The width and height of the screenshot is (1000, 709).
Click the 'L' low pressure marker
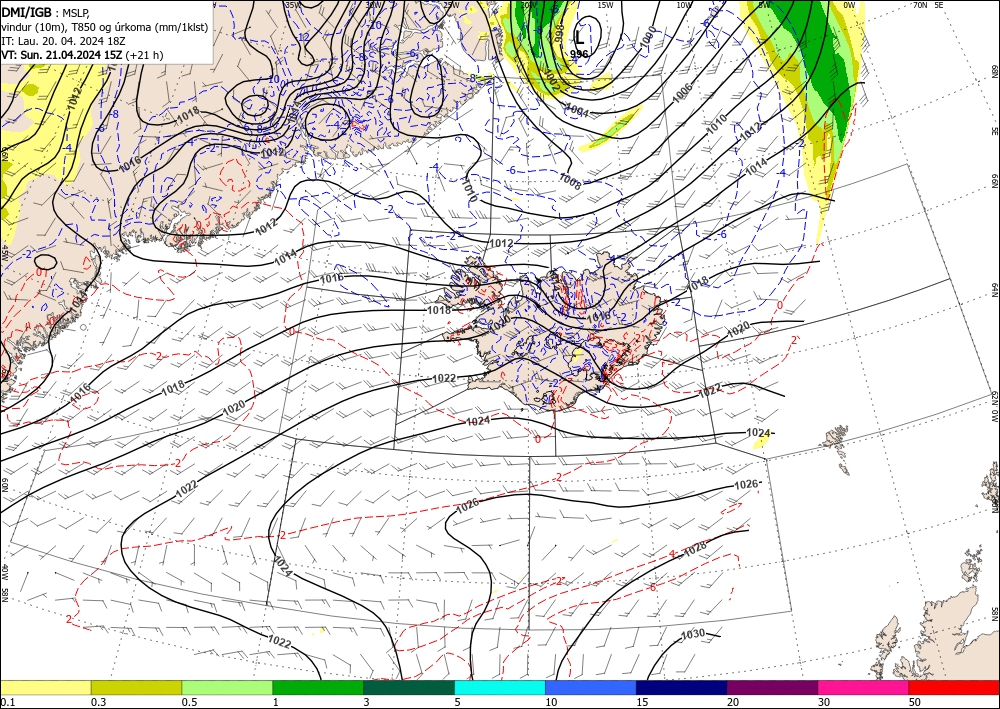pos(579,37)
